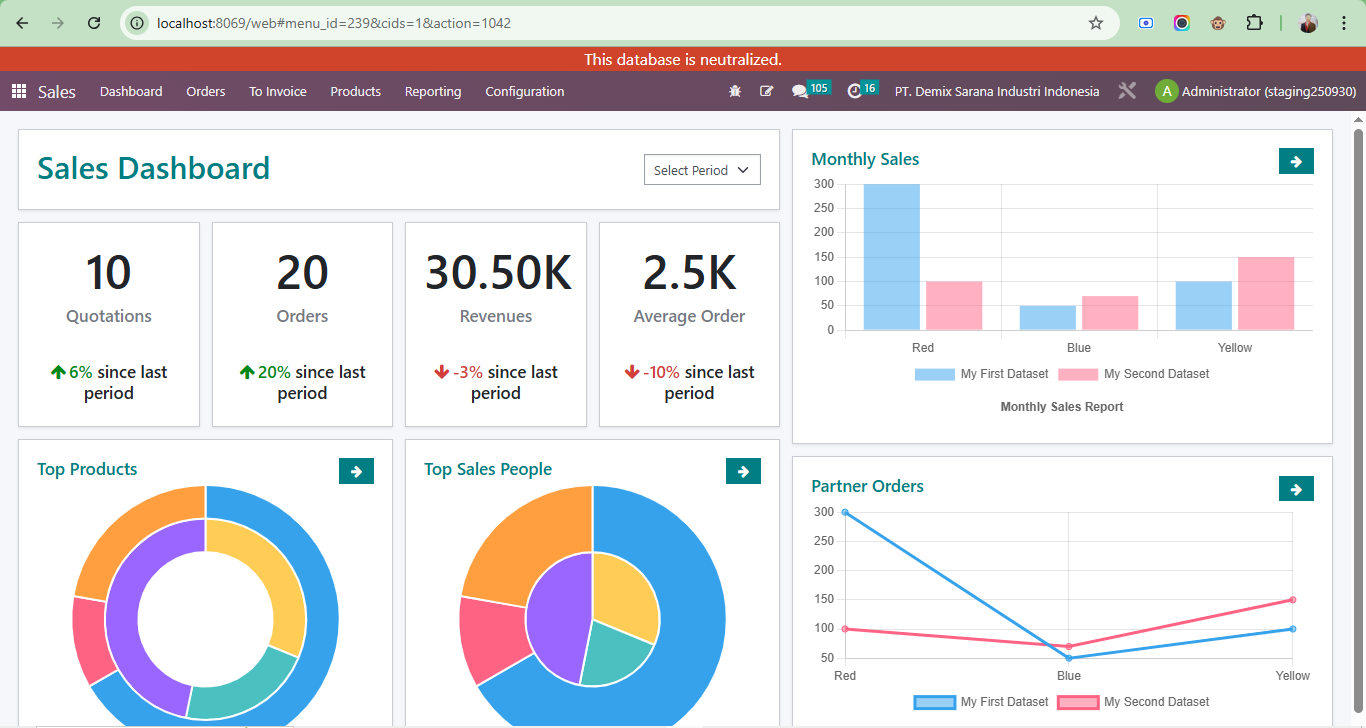1366x728 pixels.
Task: Toggle My Second Dataset in Monthly Sales legend
Action: click(1134, 374)
